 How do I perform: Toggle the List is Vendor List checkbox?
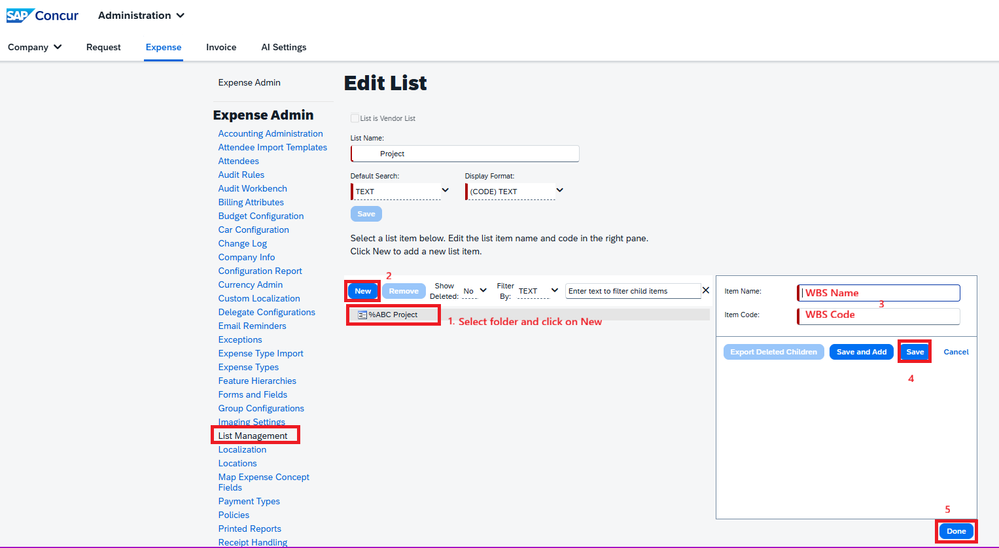(354, 119)
